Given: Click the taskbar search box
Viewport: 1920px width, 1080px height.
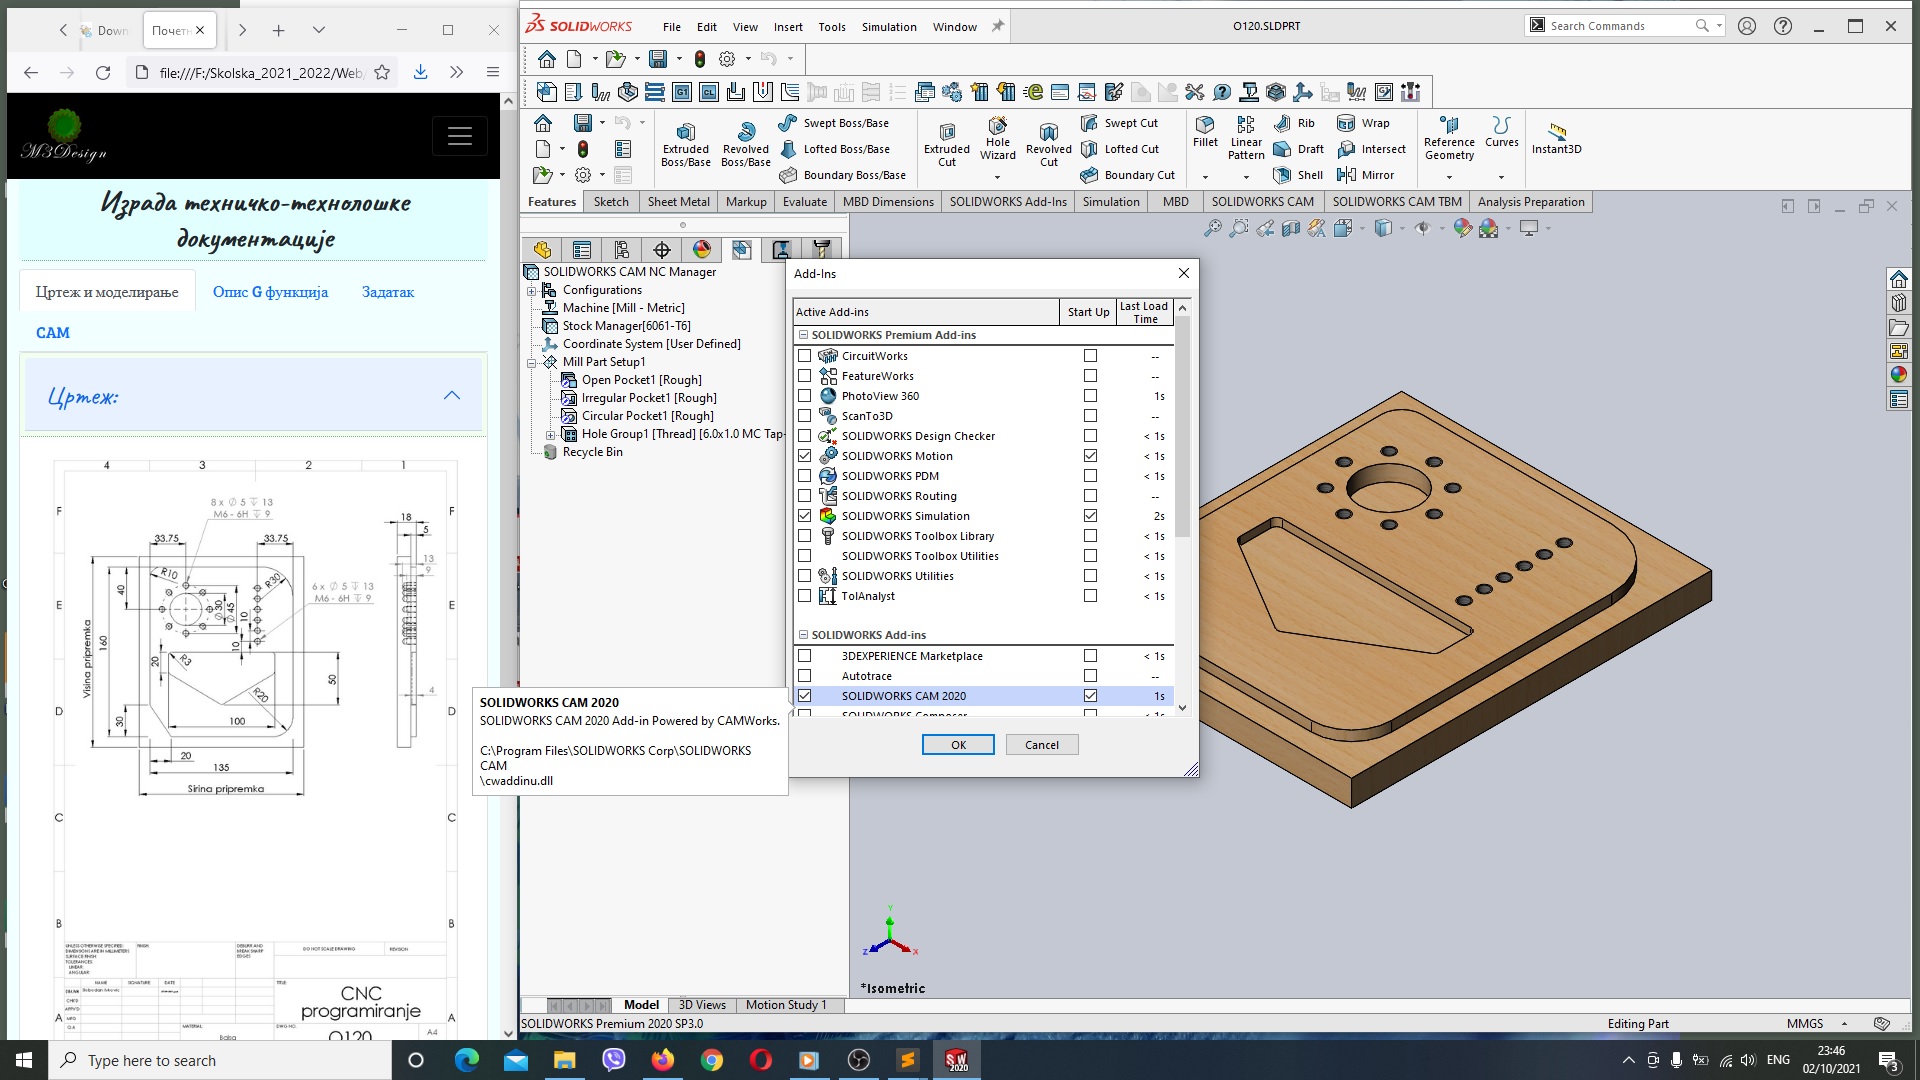Looking at the screenshot, I should click(220, 1060).
